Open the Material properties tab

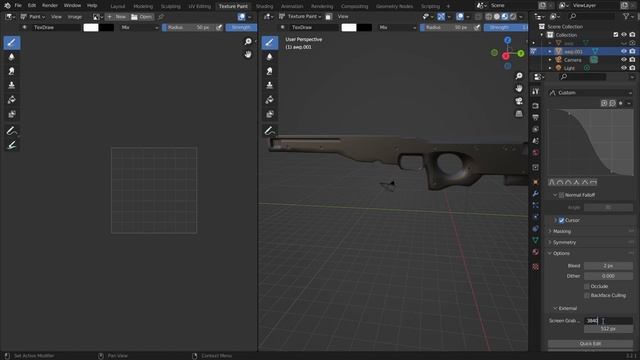(x=536, y=252)
